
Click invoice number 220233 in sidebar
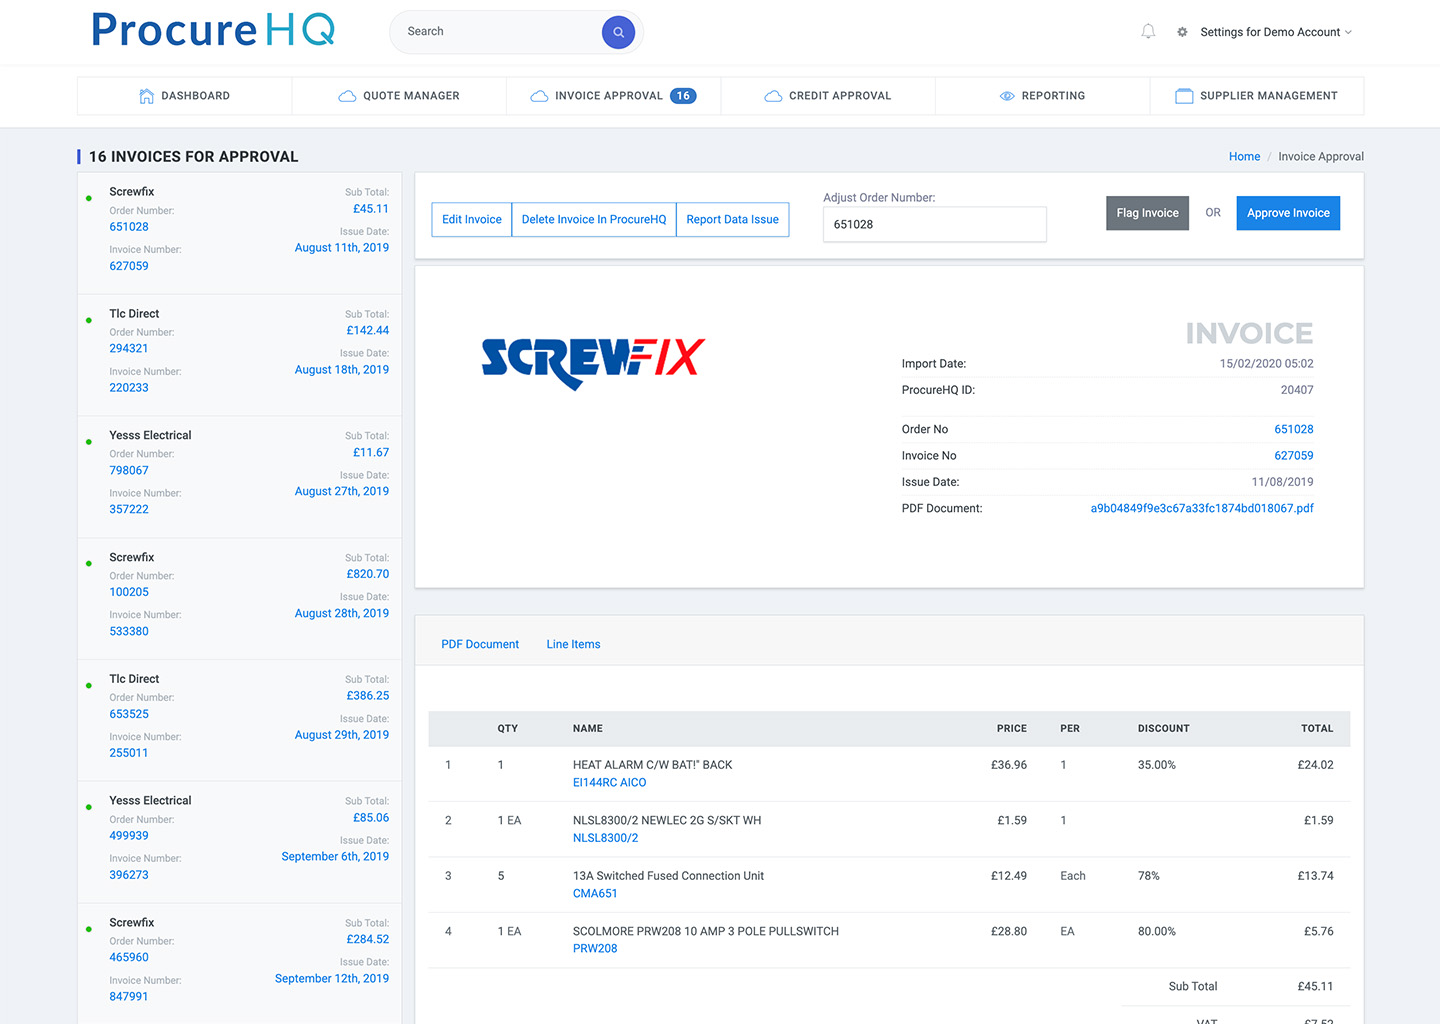click(x=128, y=388)
